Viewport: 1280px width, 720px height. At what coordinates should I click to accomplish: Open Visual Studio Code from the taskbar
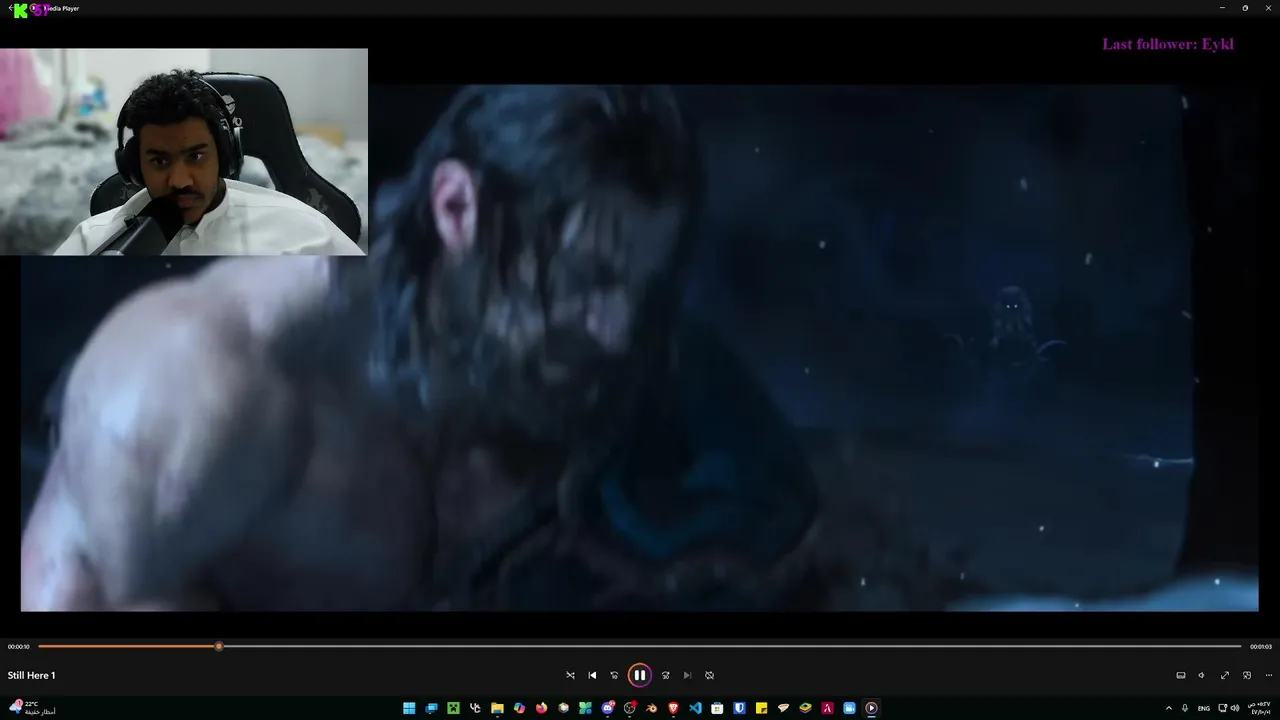coord(695,708)
